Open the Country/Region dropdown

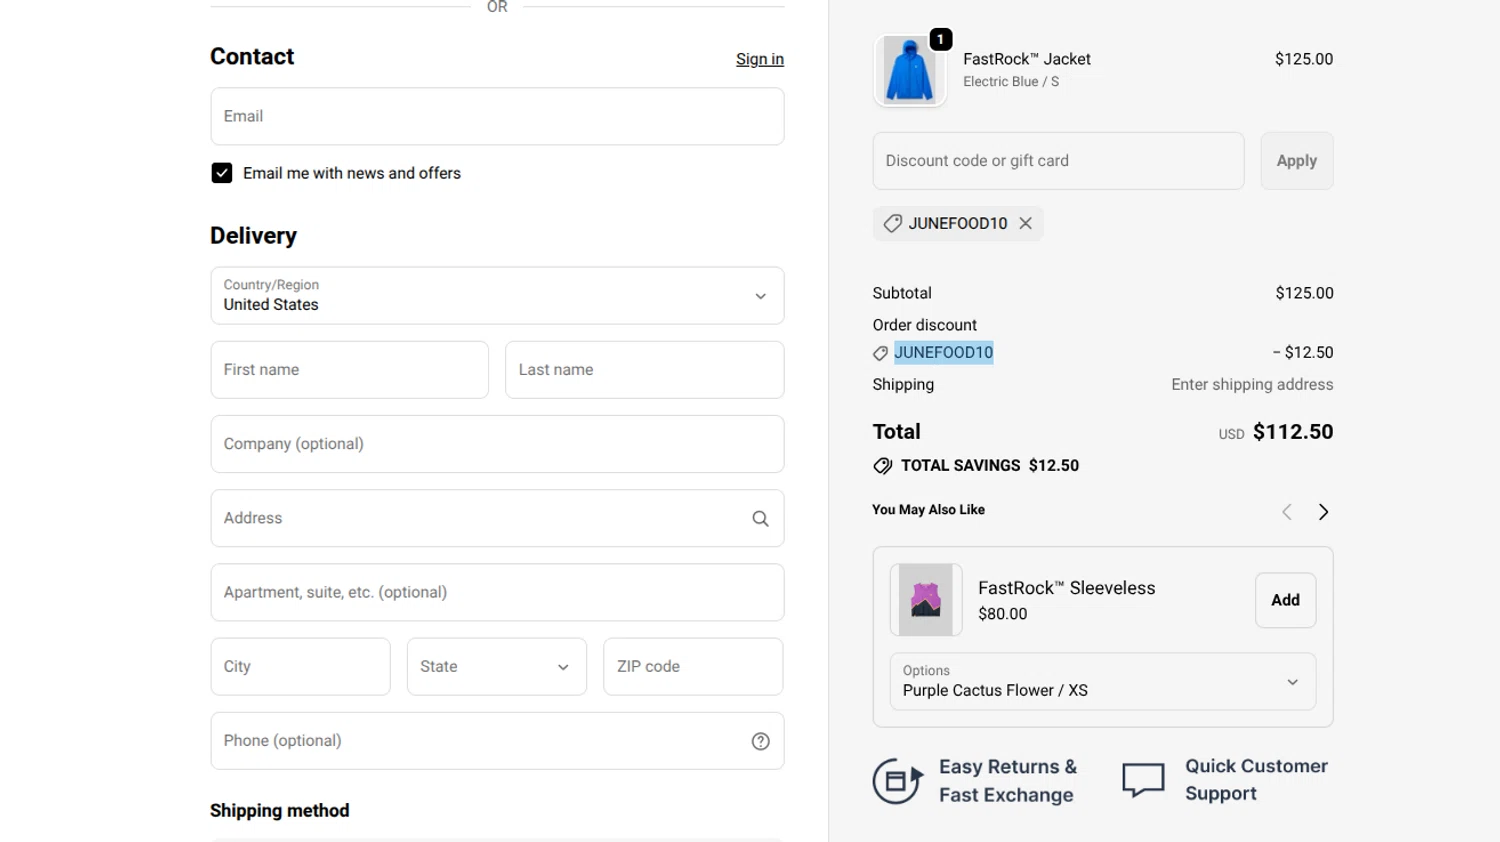click(497, 295)
